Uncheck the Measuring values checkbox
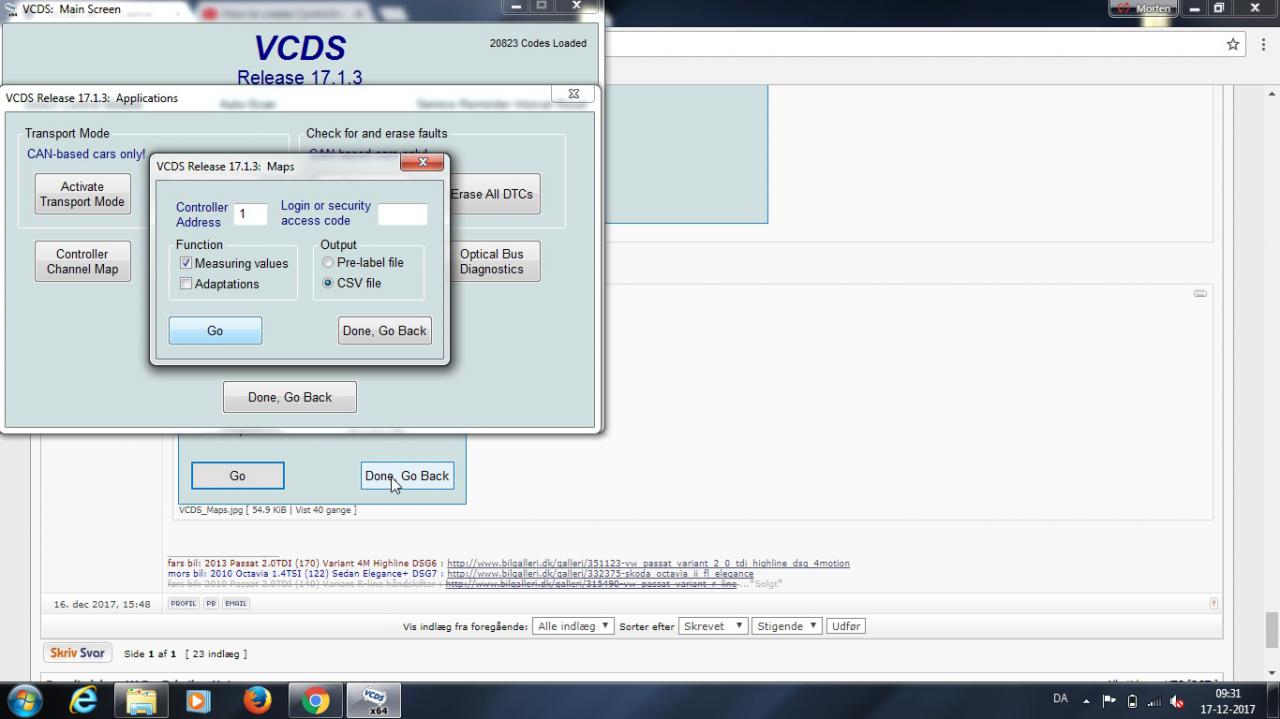This screenshot has width=1280, height=719. click(x=186, y=263)
